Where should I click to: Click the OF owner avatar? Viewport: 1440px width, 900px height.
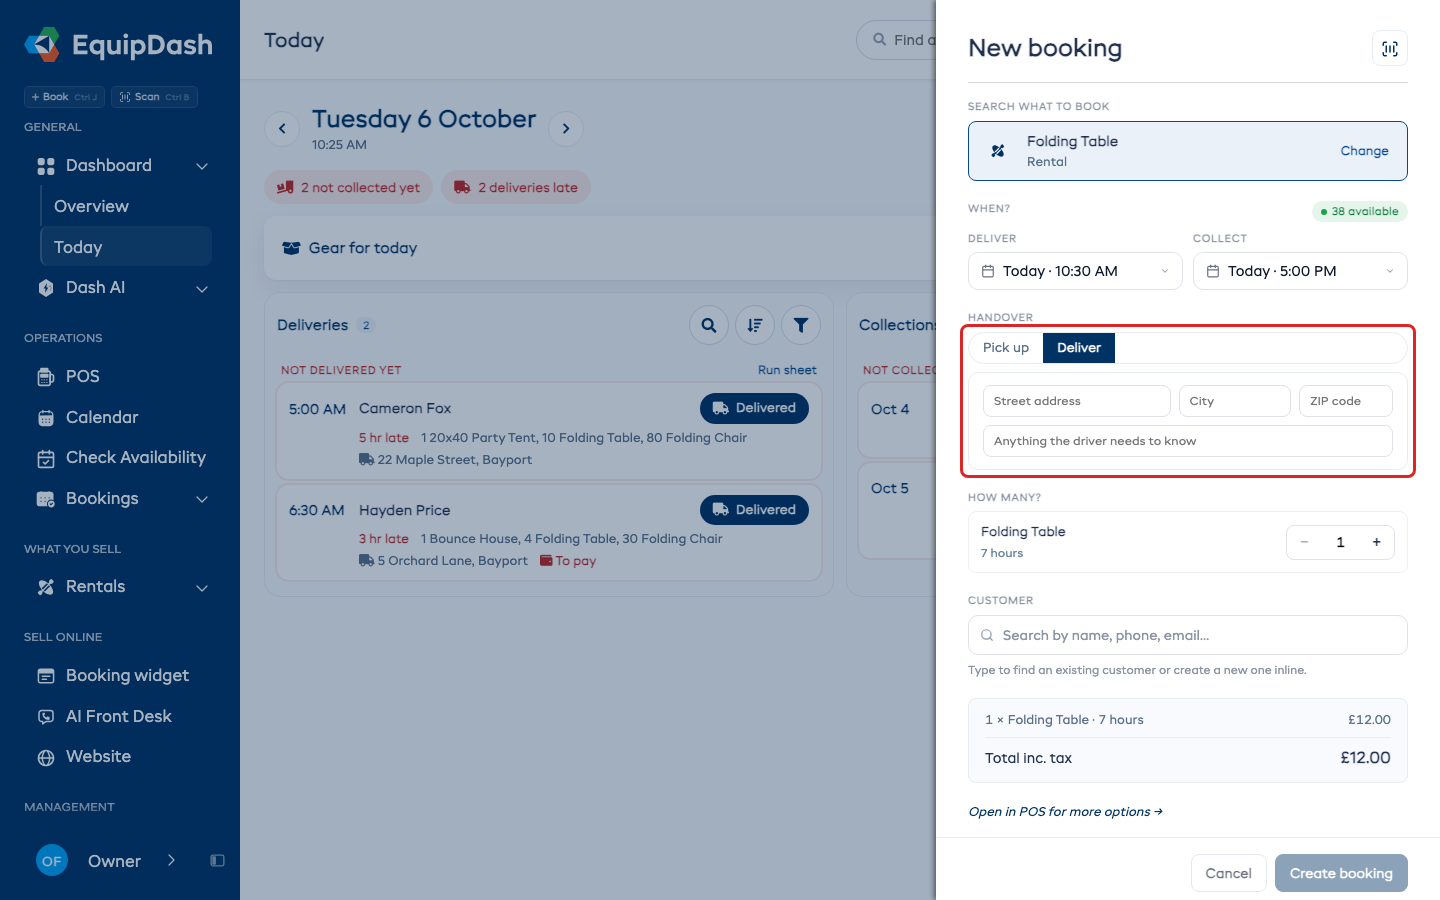(x=52, y=861)
